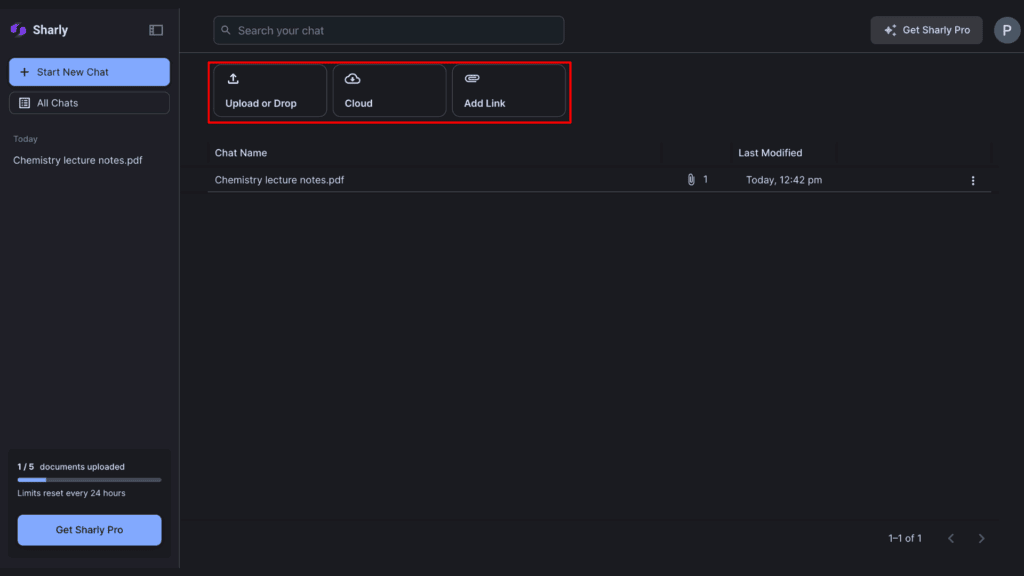Open All Chats from the sidebar
The height and width of the screenshot is (576, 1024).
(x=88, y=102)
